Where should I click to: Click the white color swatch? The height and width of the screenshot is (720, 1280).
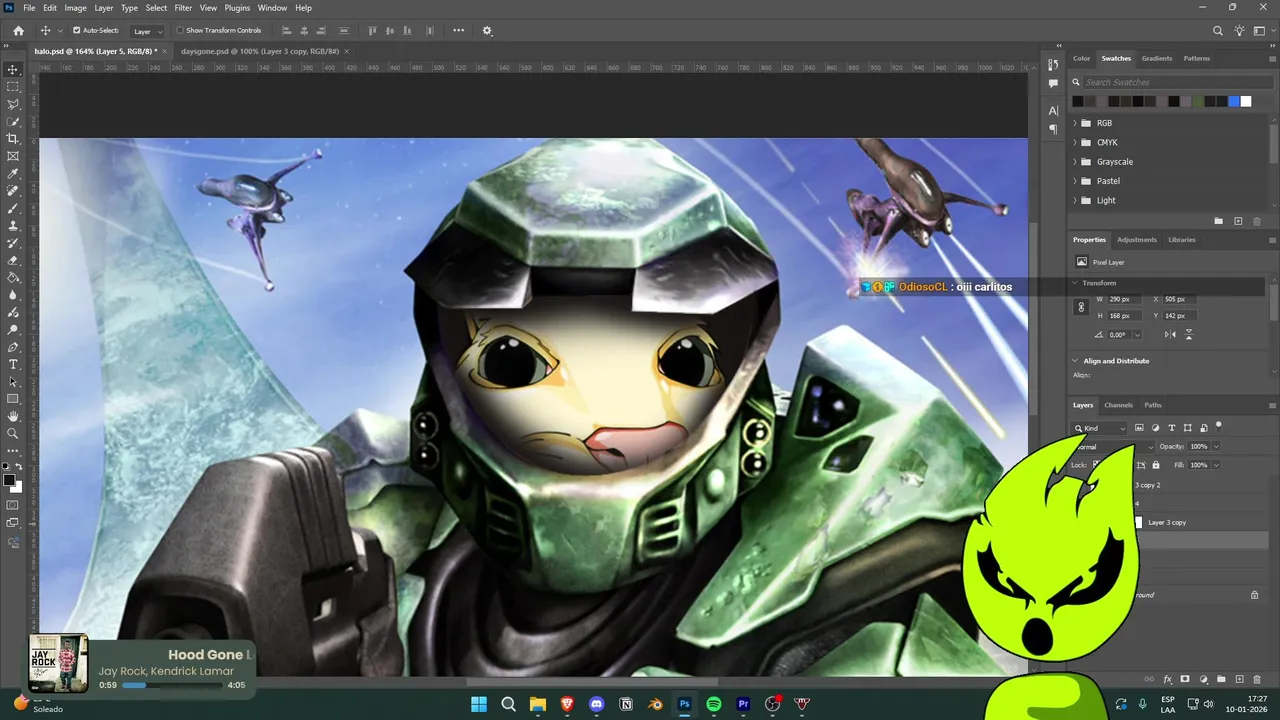click(1246, 101)
